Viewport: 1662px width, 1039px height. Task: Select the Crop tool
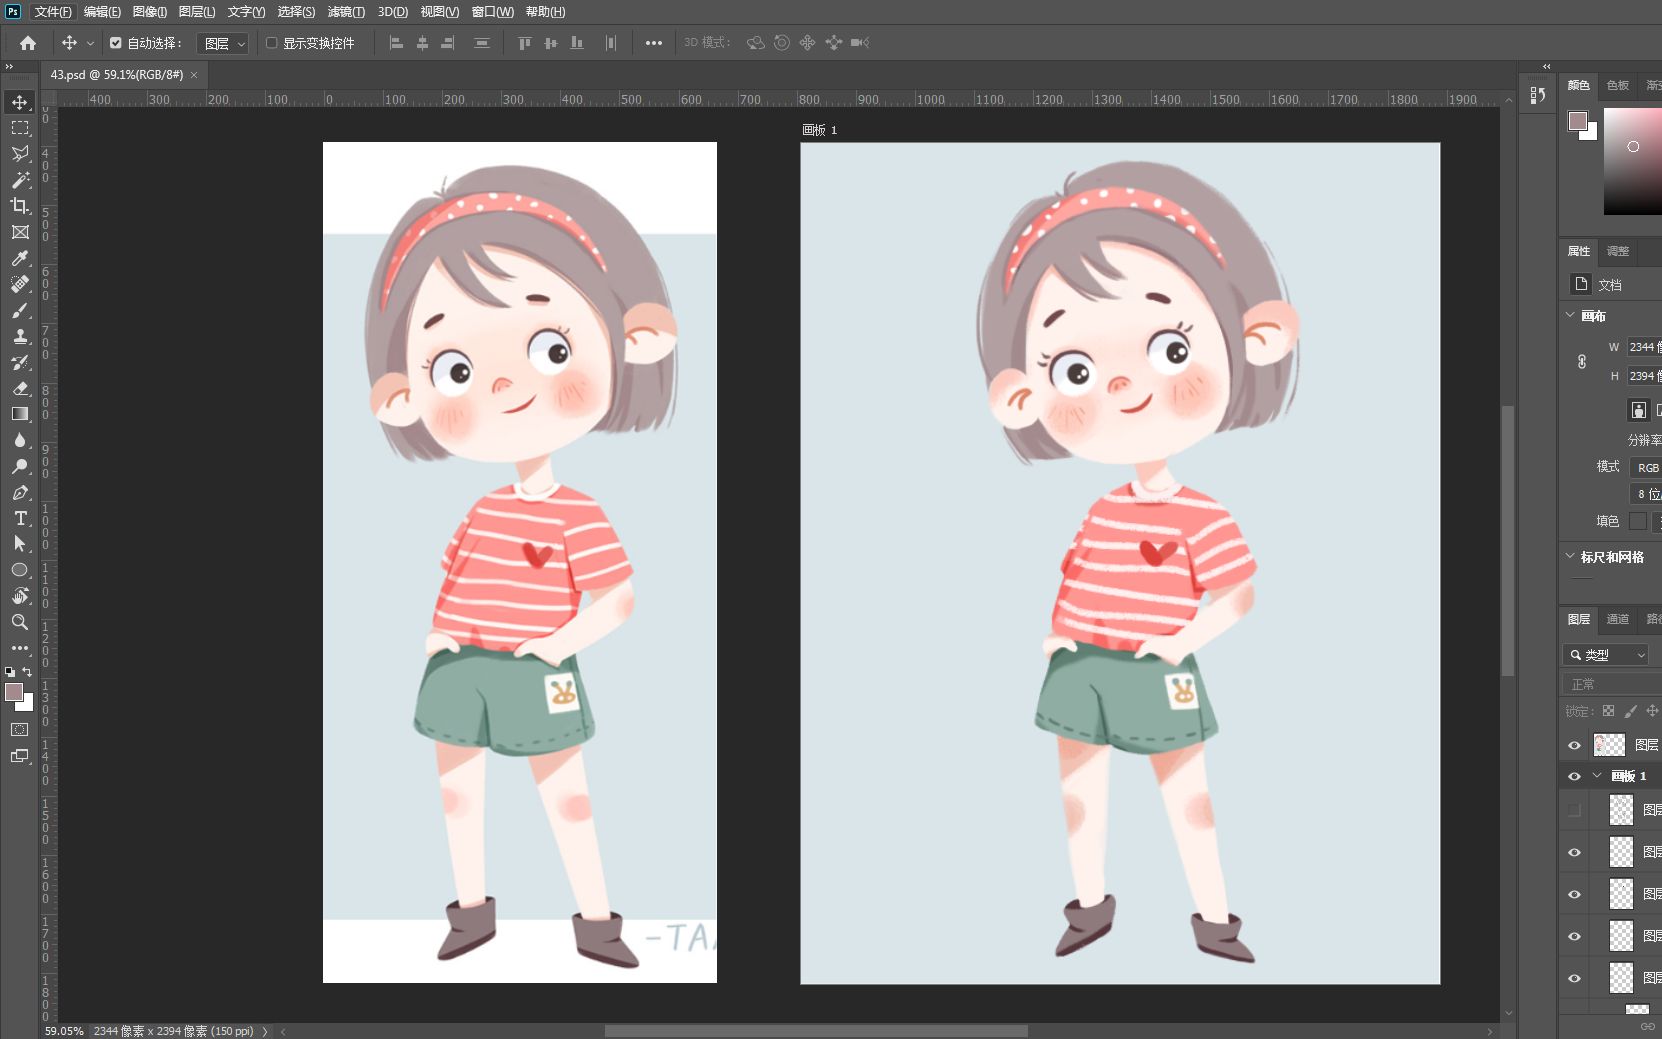click(20, 206)
